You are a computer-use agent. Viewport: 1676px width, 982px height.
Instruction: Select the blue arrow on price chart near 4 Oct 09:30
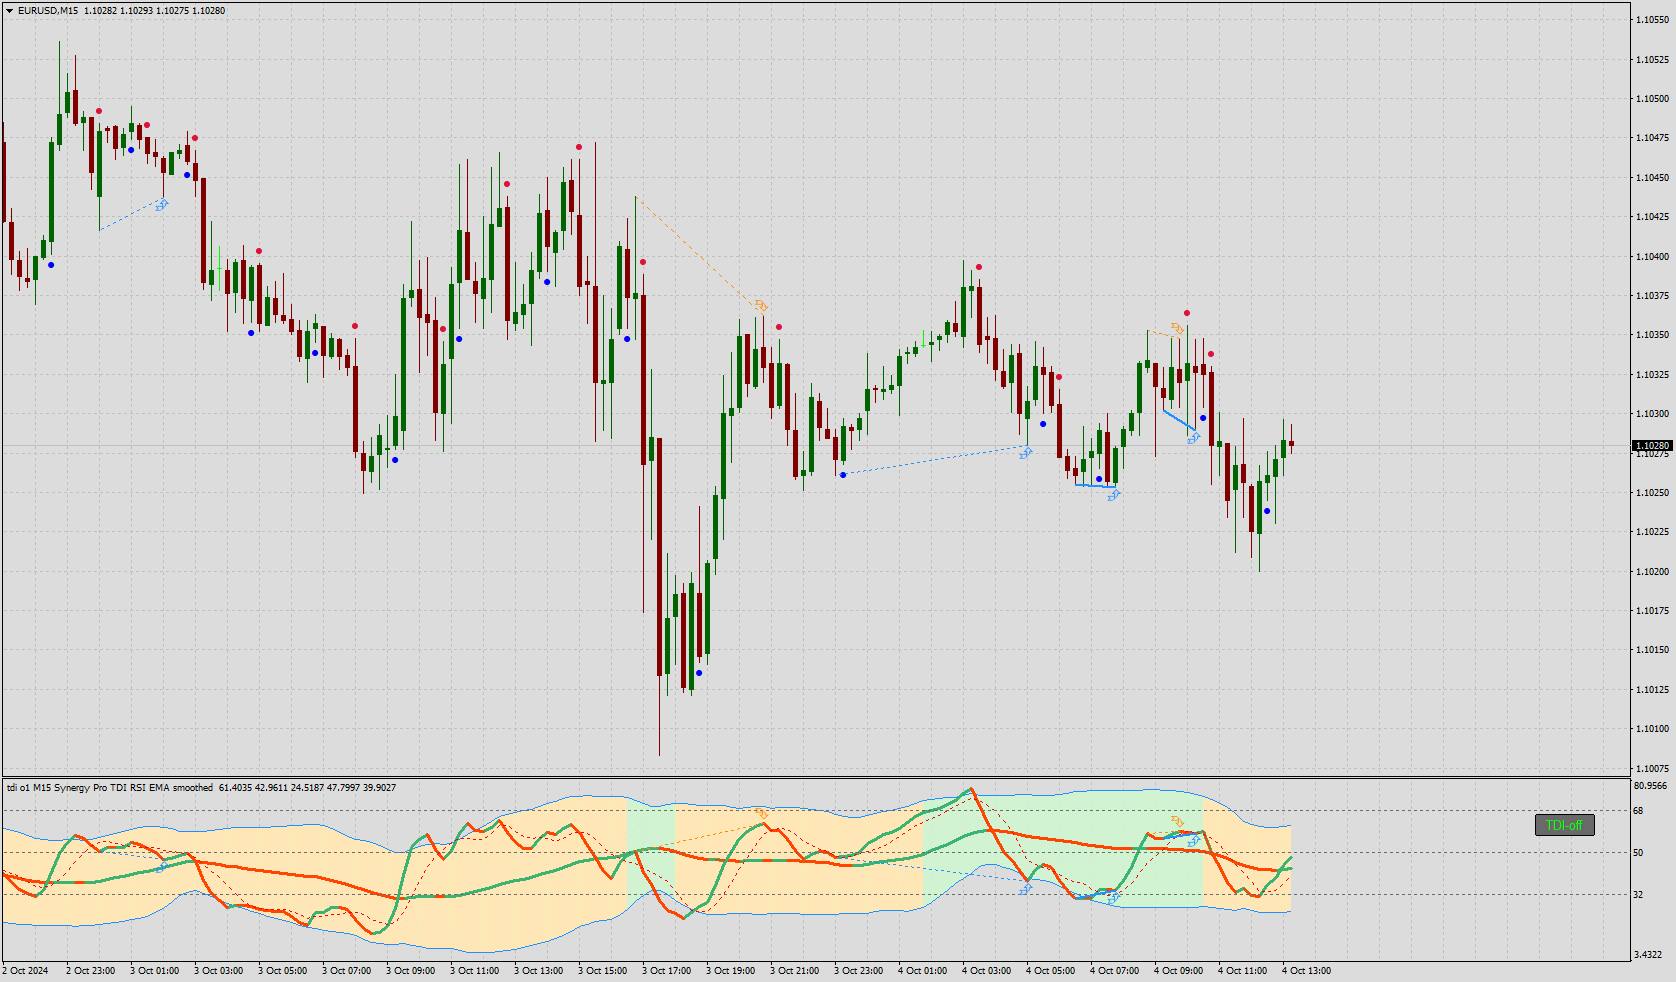[1193, 437]
